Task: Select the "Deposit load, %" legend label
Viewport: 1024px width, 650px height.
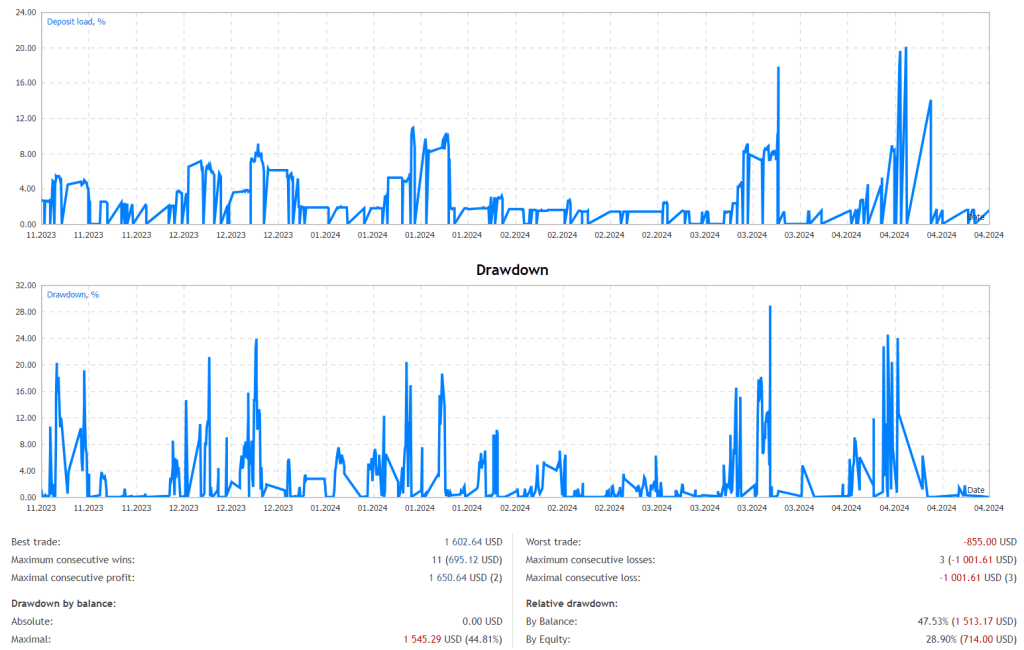Action: point(76,21)
